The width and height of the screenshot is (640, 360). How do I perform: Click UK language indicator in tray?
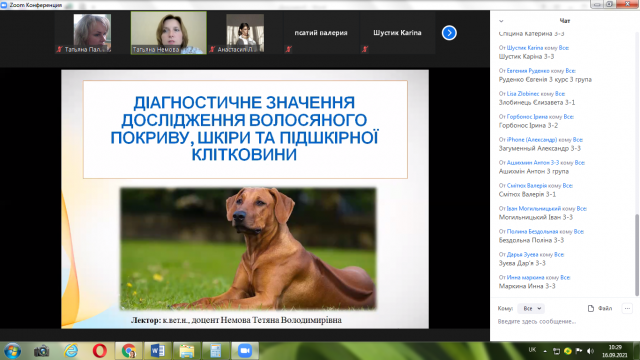pos(532,350)
